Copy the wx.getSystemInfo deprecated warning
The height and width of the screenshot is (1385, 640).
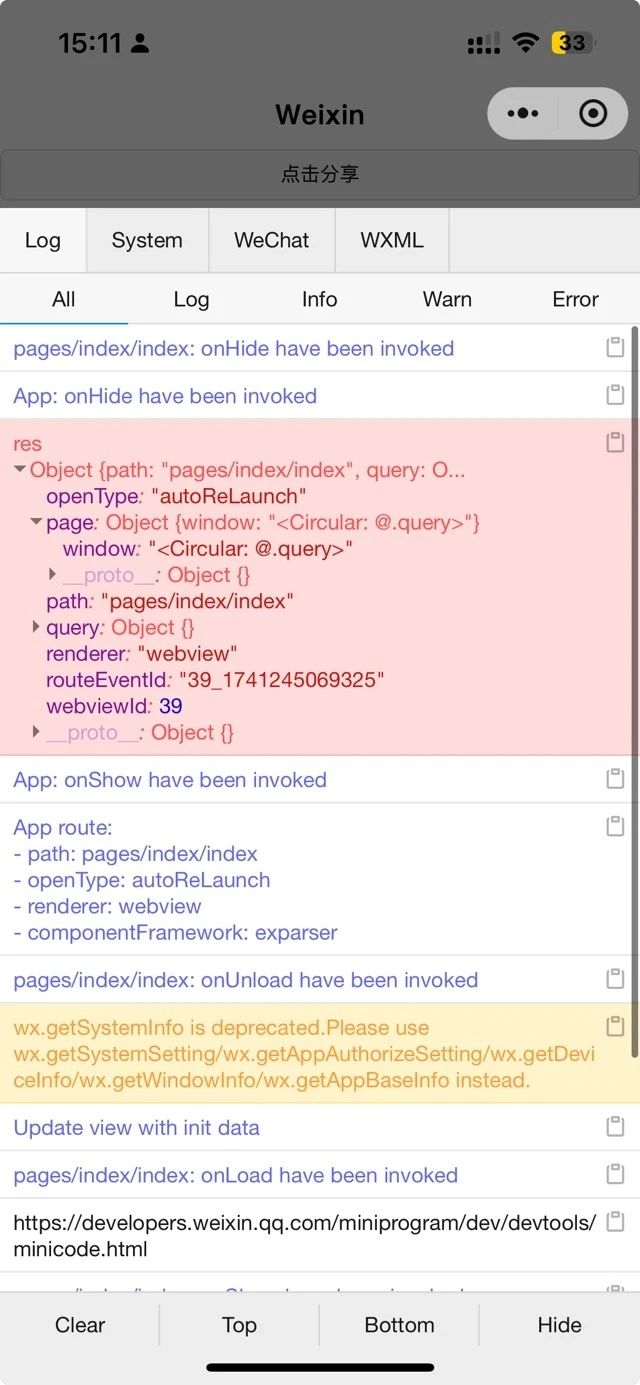[x=615, y=1026]
